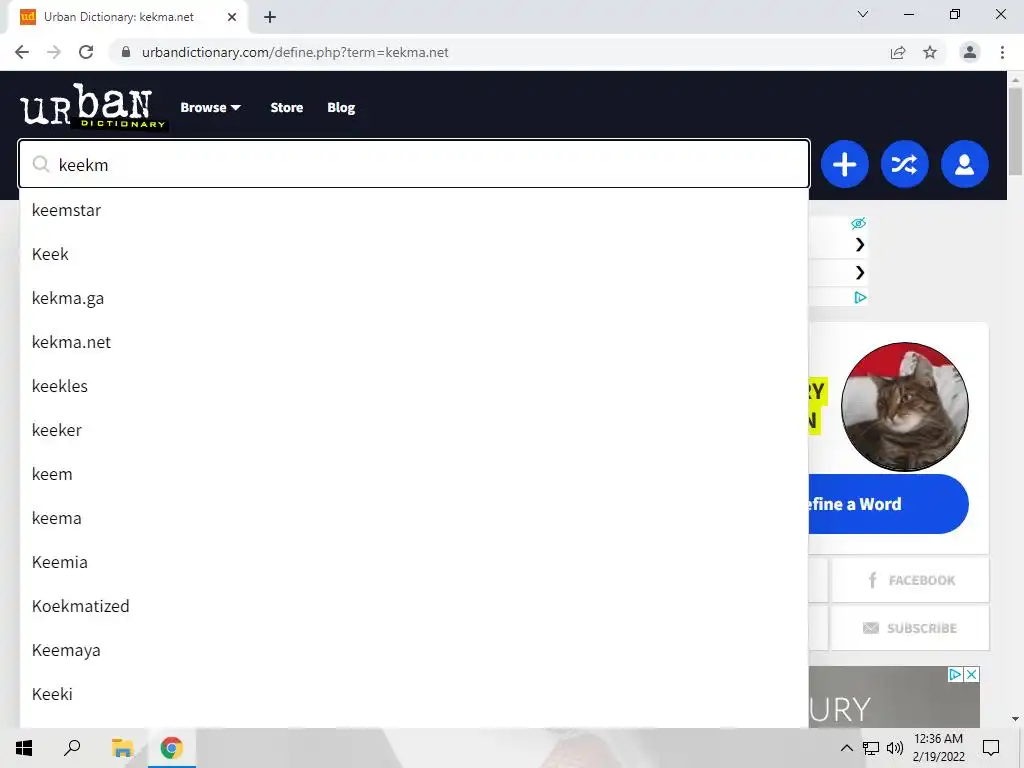Click the random word shuffle icon
The height and width of the screenshot is (768, 1024).
point(904,164)
